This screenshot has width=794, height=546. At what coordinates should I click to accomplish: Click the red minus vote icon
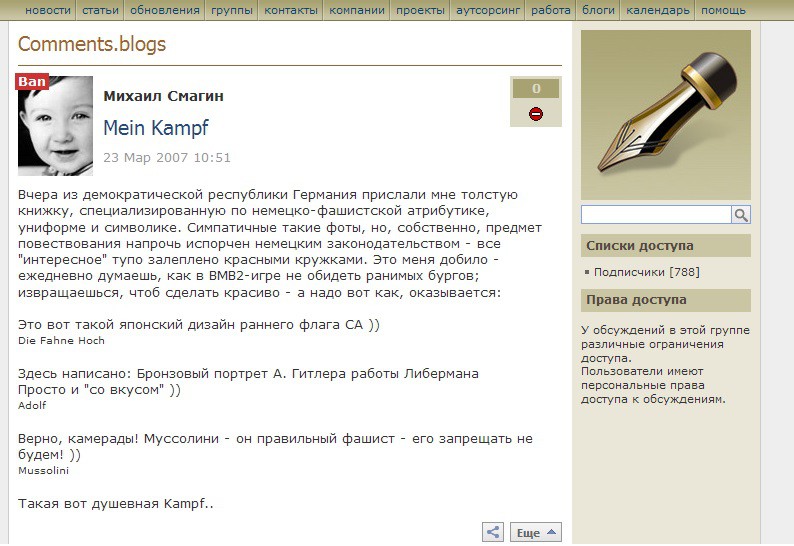tap(536, 114)
